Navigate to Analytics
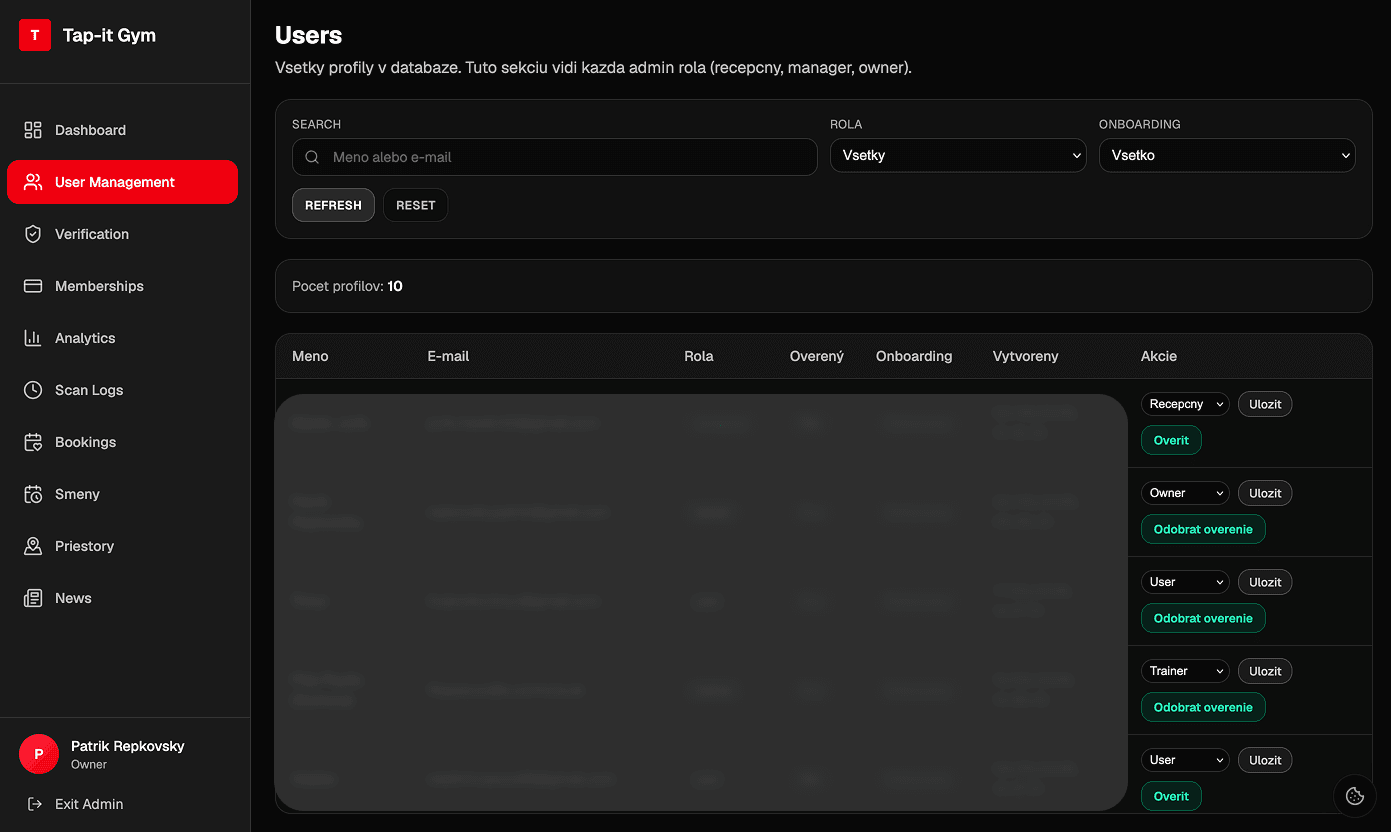The image size is (1391, 832). click(x=122, y=338)
